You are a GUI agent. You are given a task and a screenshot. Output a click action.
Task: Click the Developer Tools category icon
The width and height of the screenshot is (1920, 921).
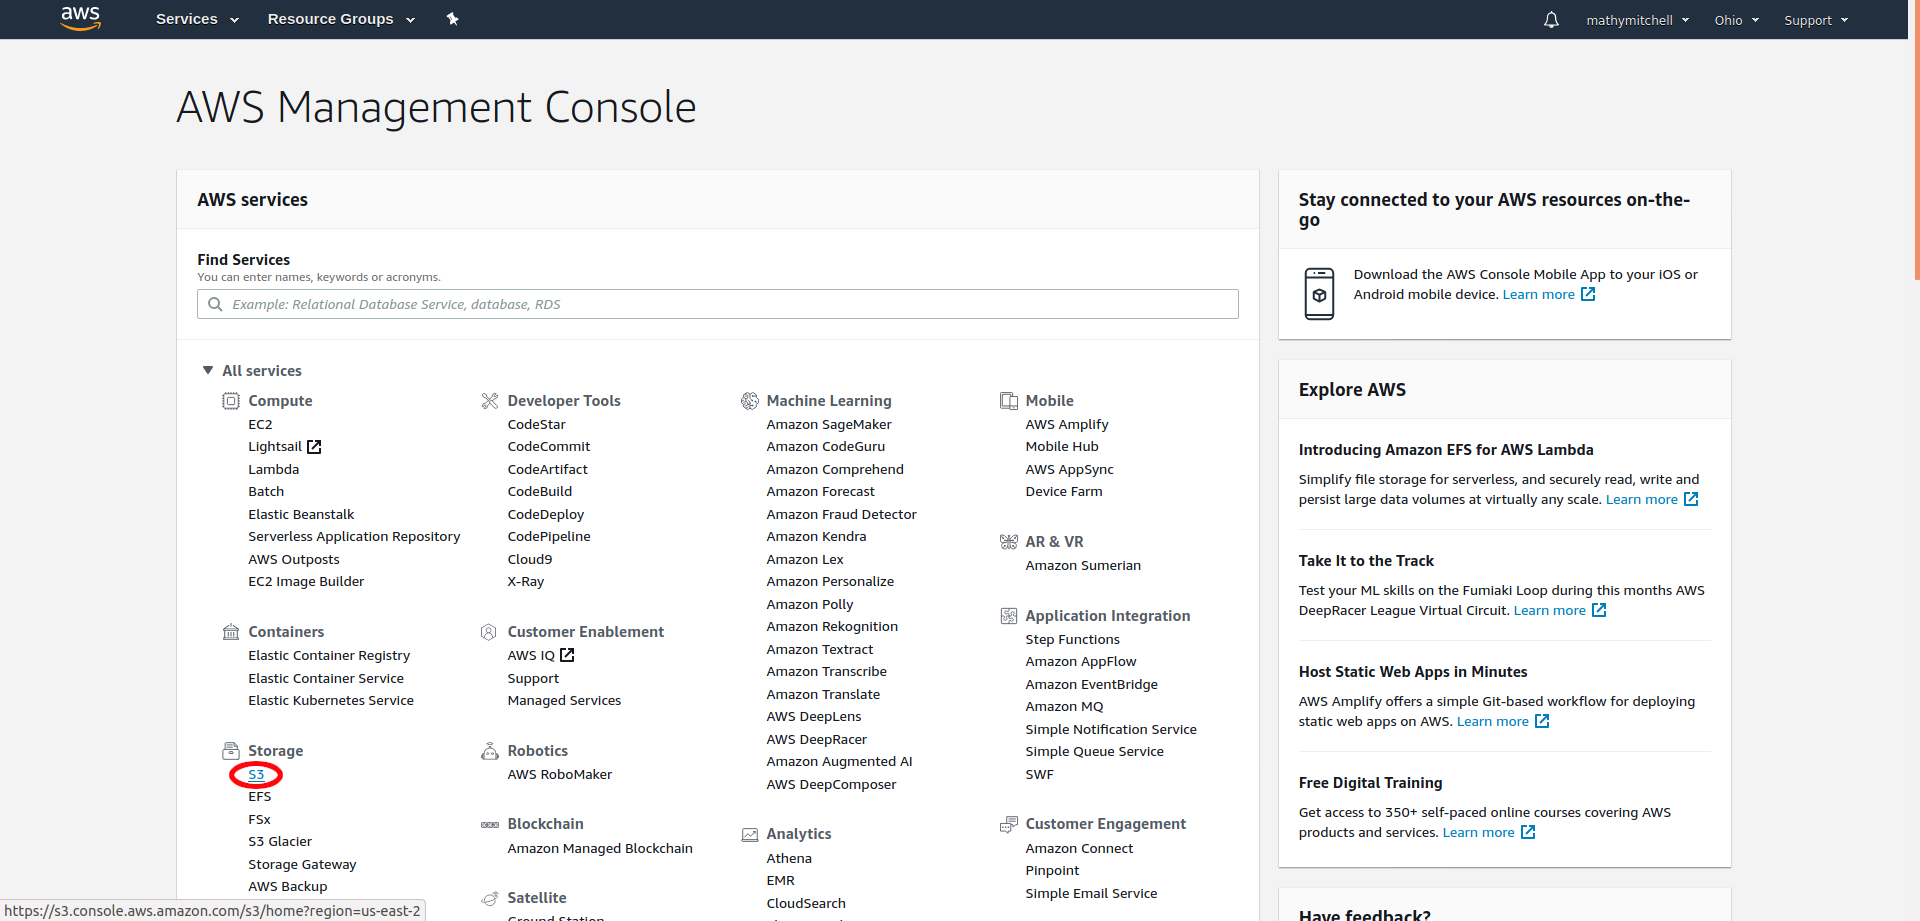pyautogui.click(x=489, y=401)
